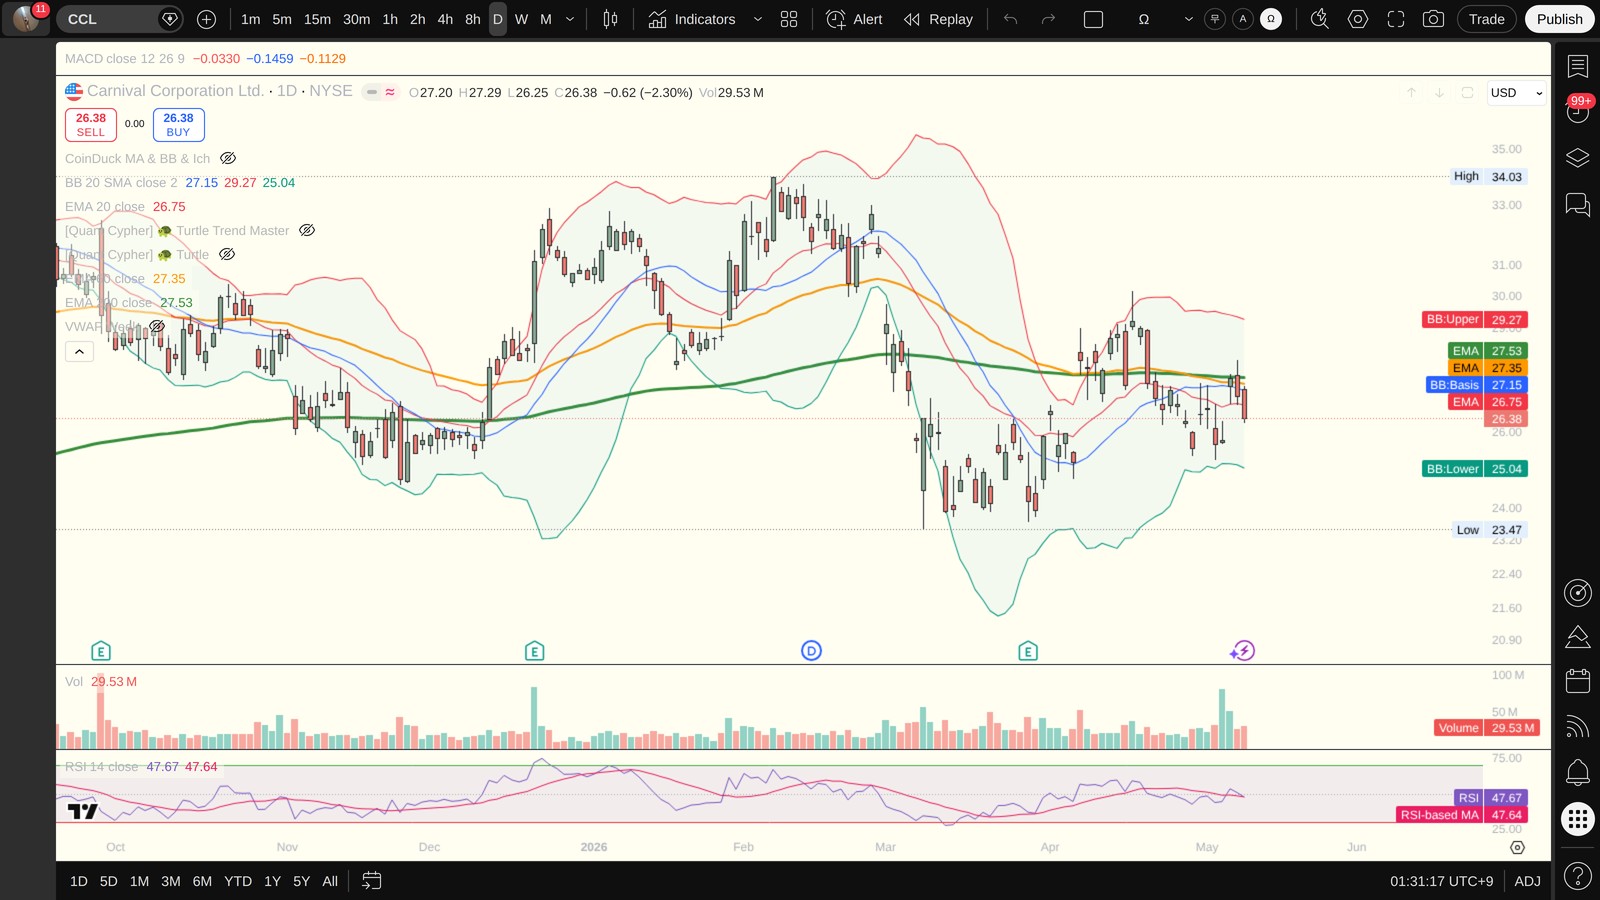
Task: Toggle visibility of Turtle indicator
Action: (227, 254)
